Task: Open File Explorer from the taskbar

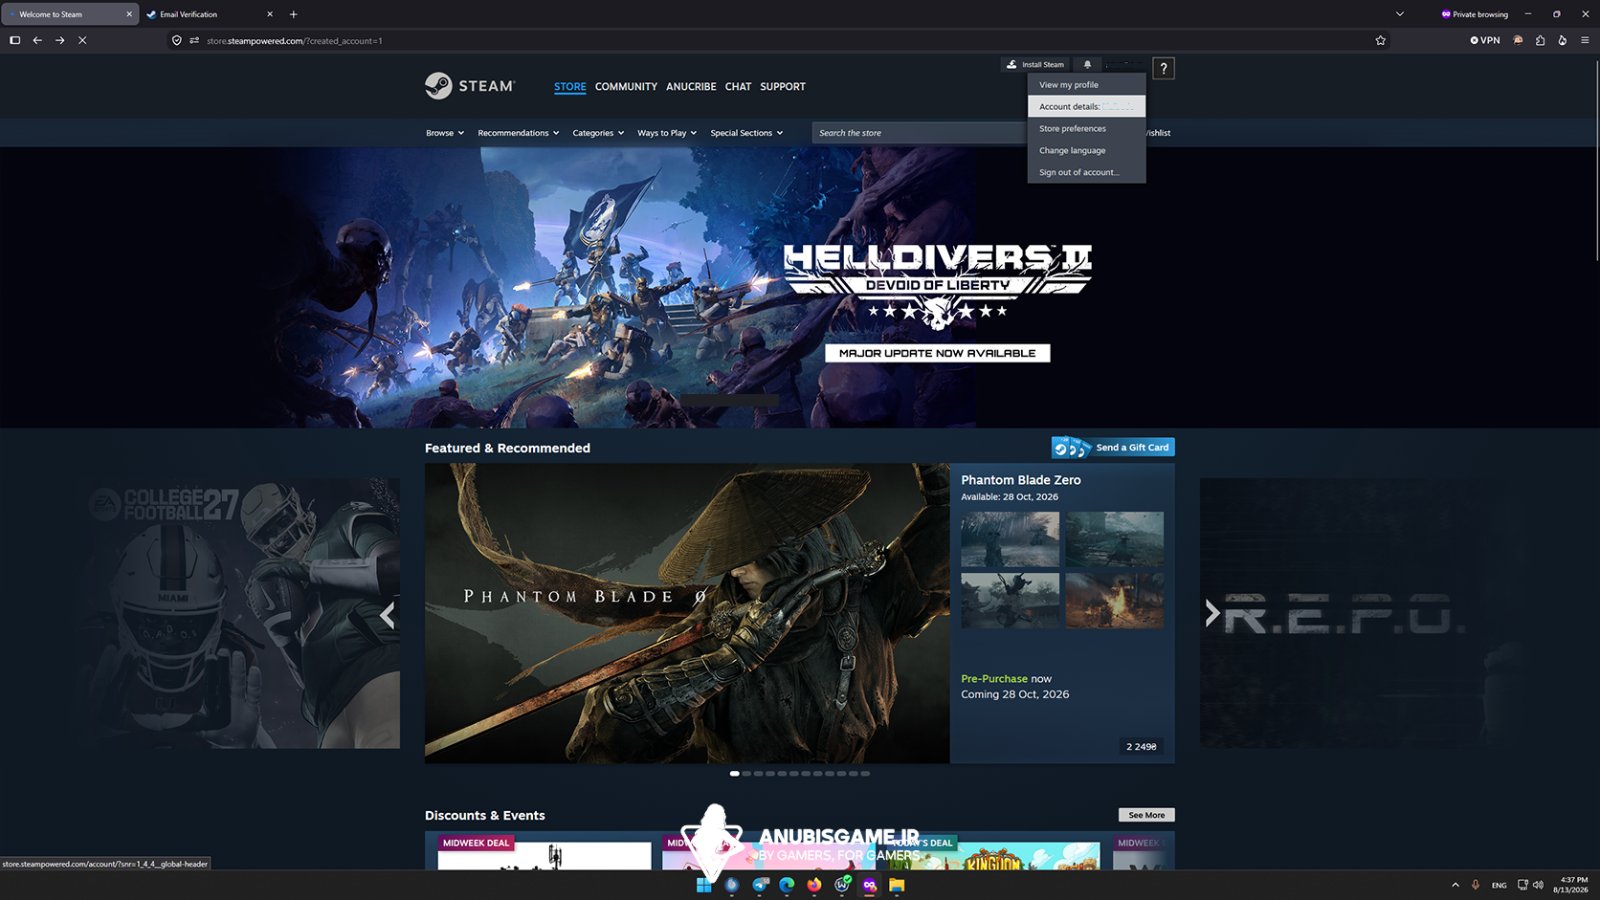Action: point(897,885)
